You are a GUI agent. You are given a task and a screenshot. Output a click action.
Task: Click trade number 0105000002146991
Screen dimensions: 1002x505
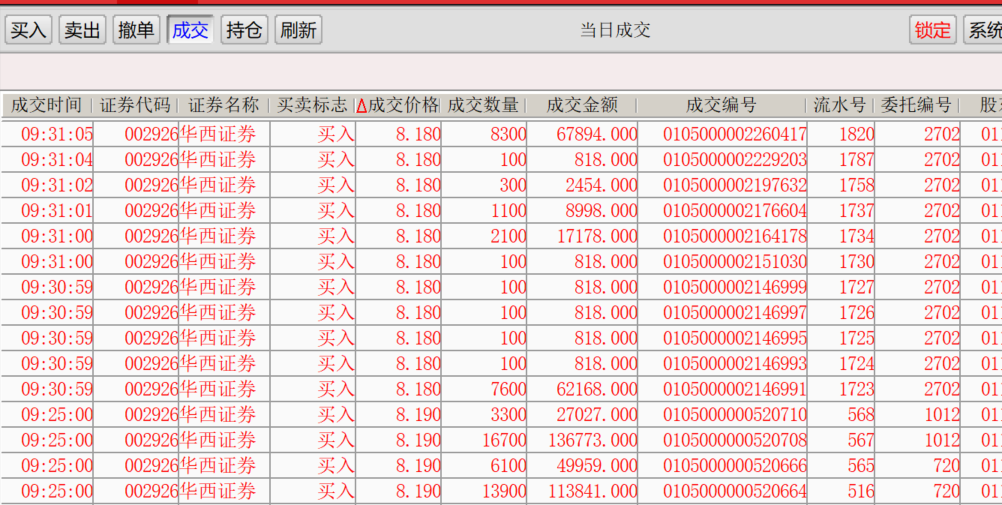[x=735, y=389]
